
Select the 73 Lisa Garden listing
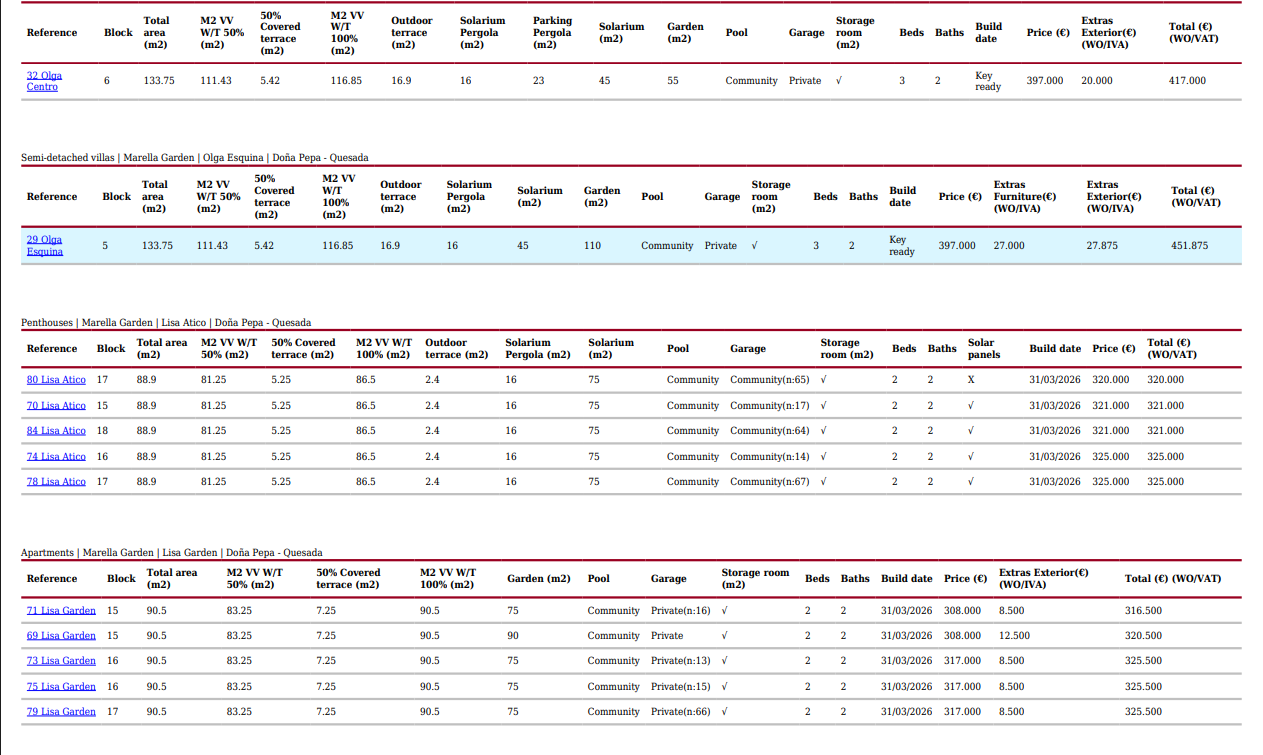pos(61,661)
